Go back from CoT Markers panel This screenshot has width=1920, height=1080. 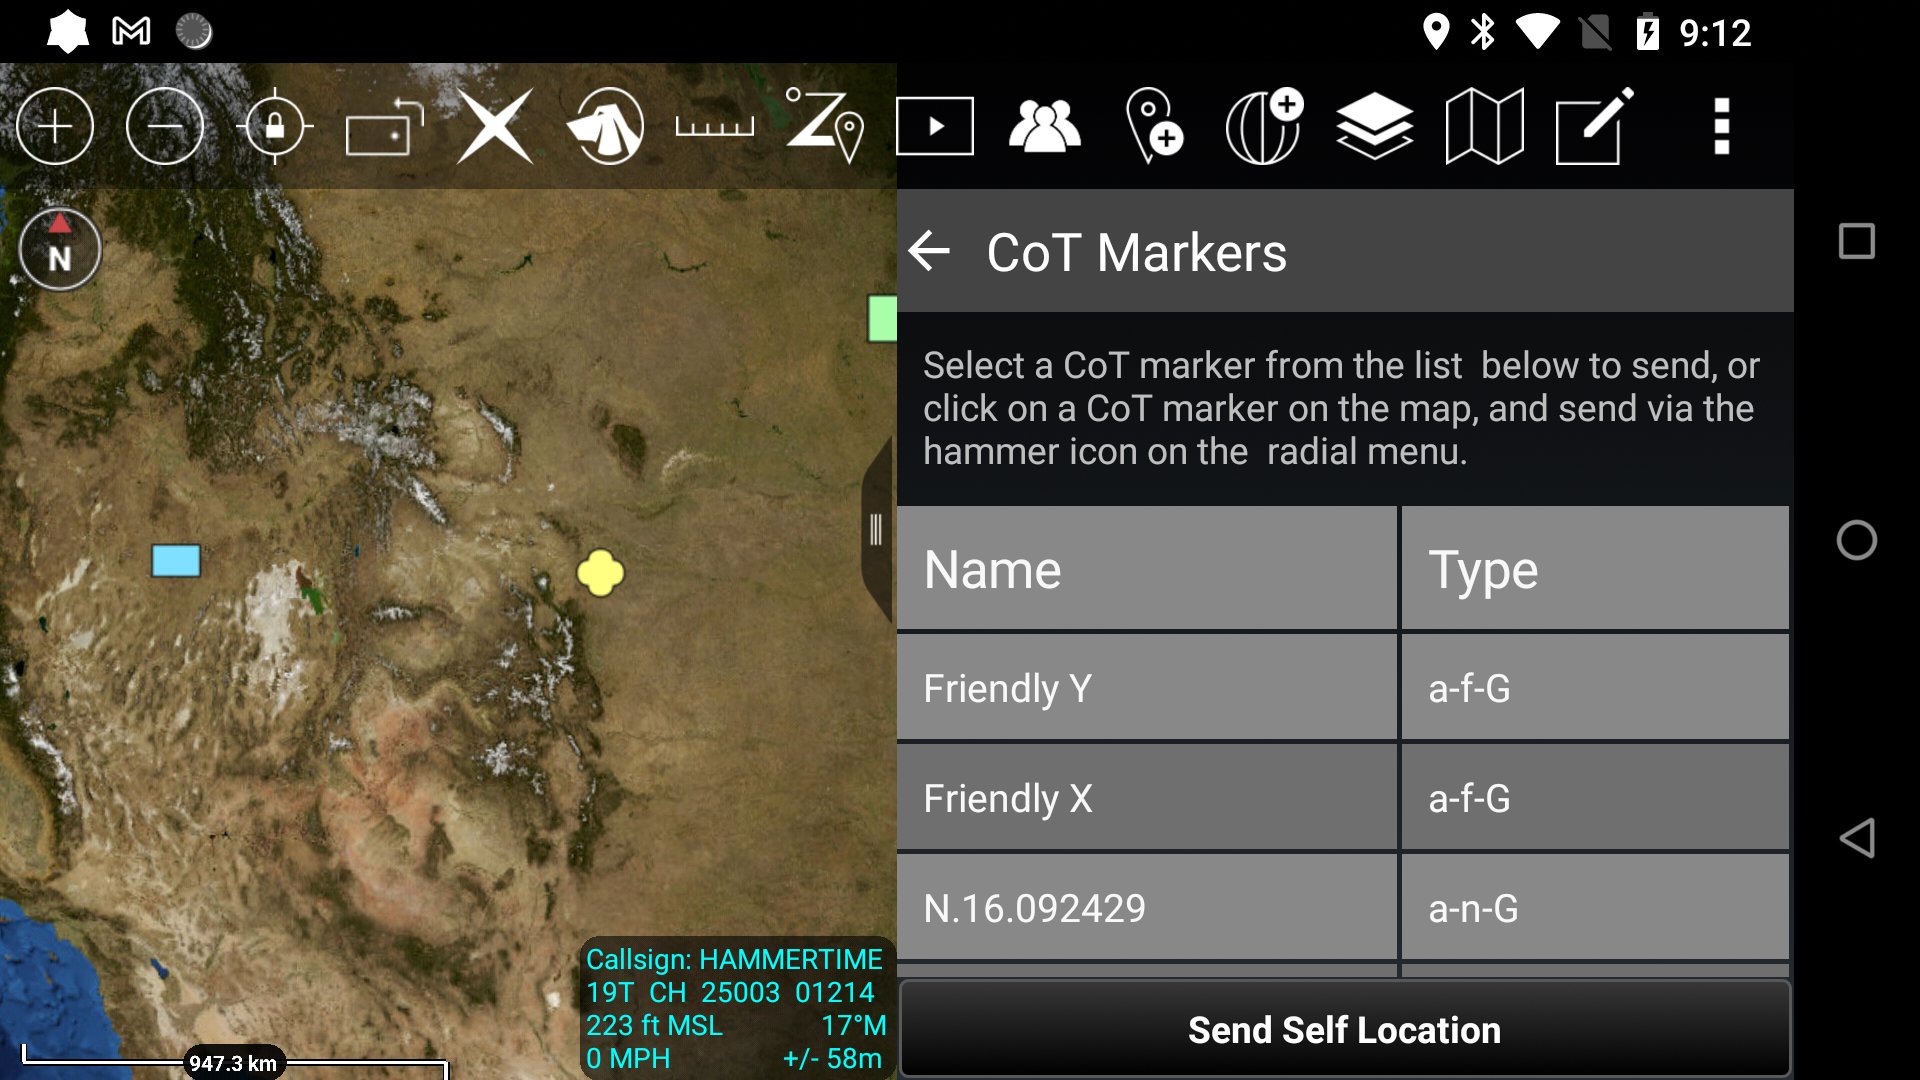point(929,251)
